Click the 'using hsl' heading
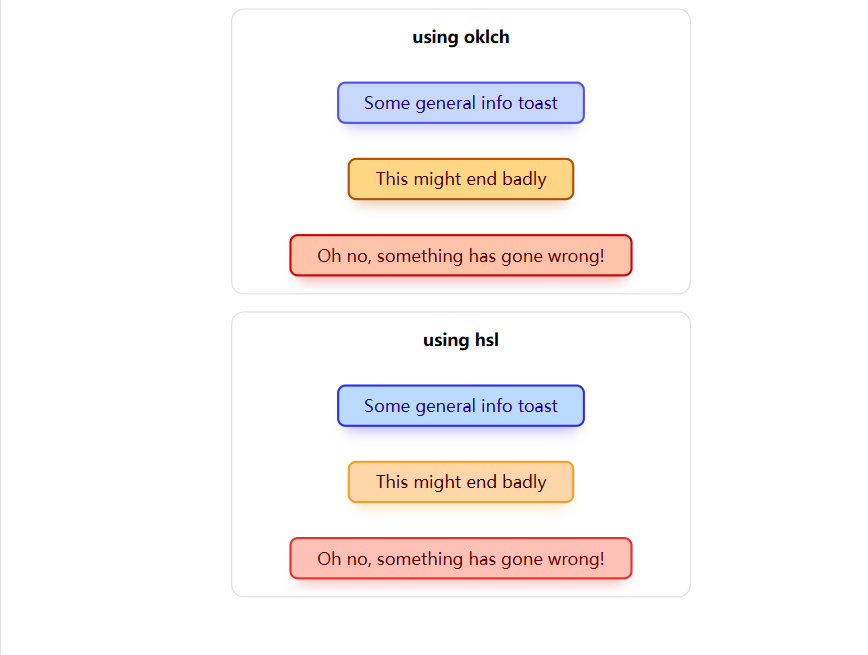 click(460, 340)
